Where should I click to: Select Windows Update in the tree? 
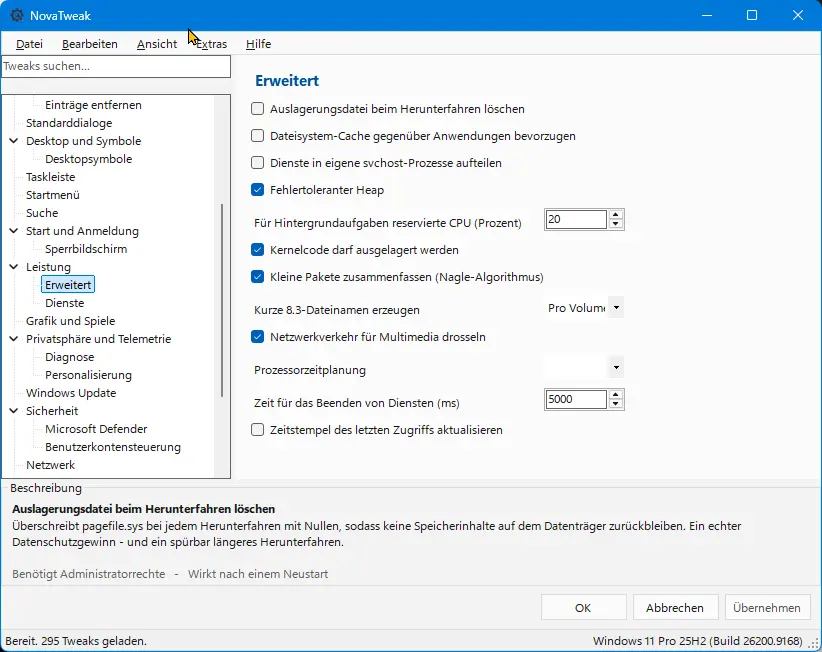[x=71, y=393]
